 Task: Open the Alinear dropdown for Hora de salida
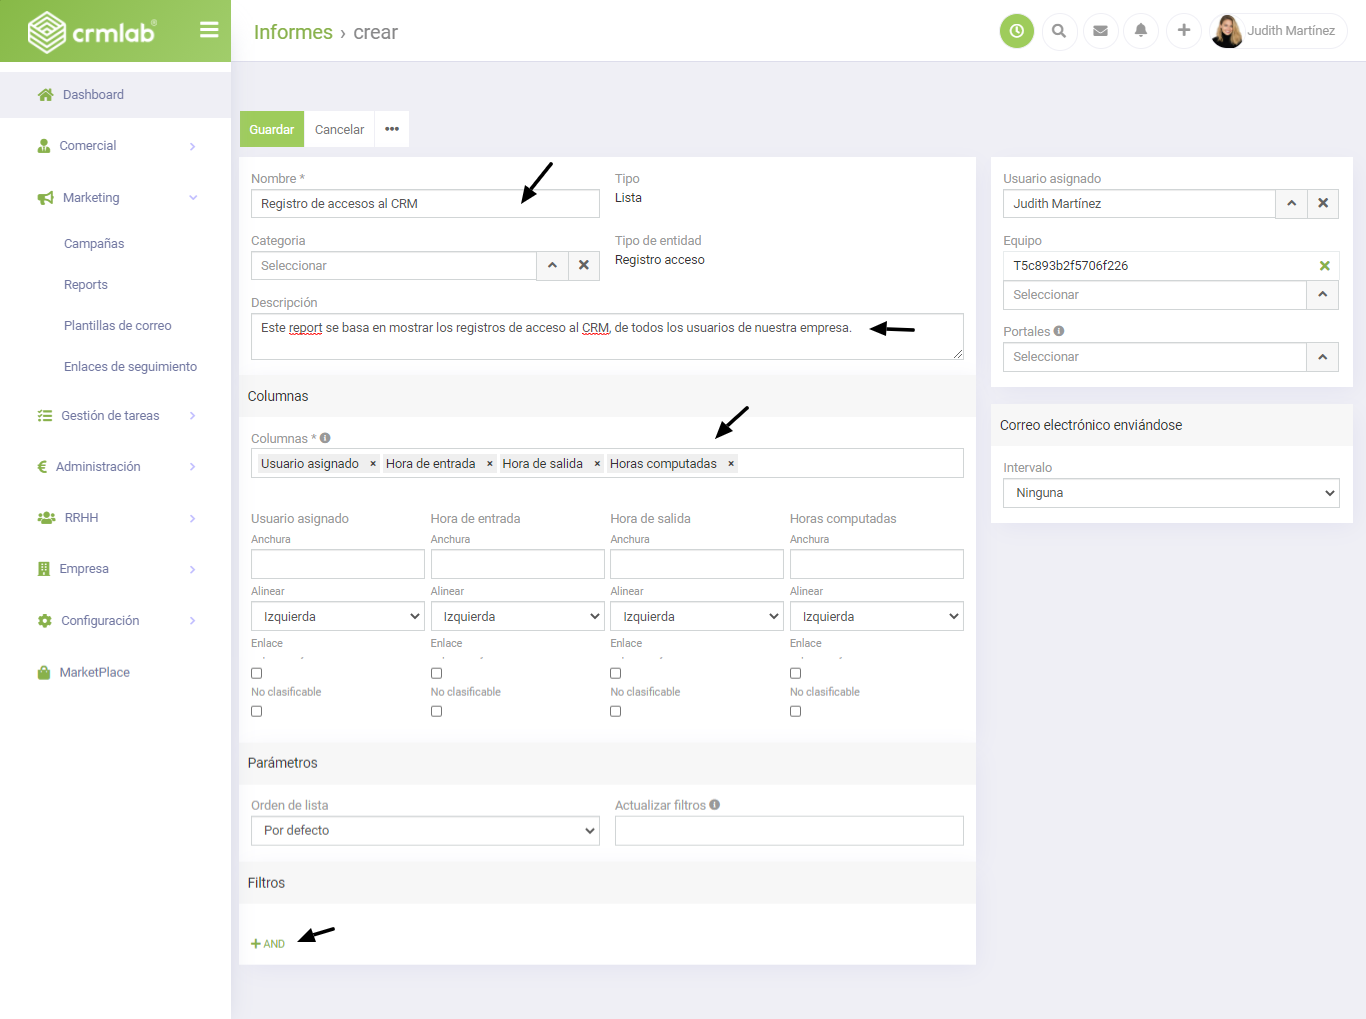click(x=697, y=616)
